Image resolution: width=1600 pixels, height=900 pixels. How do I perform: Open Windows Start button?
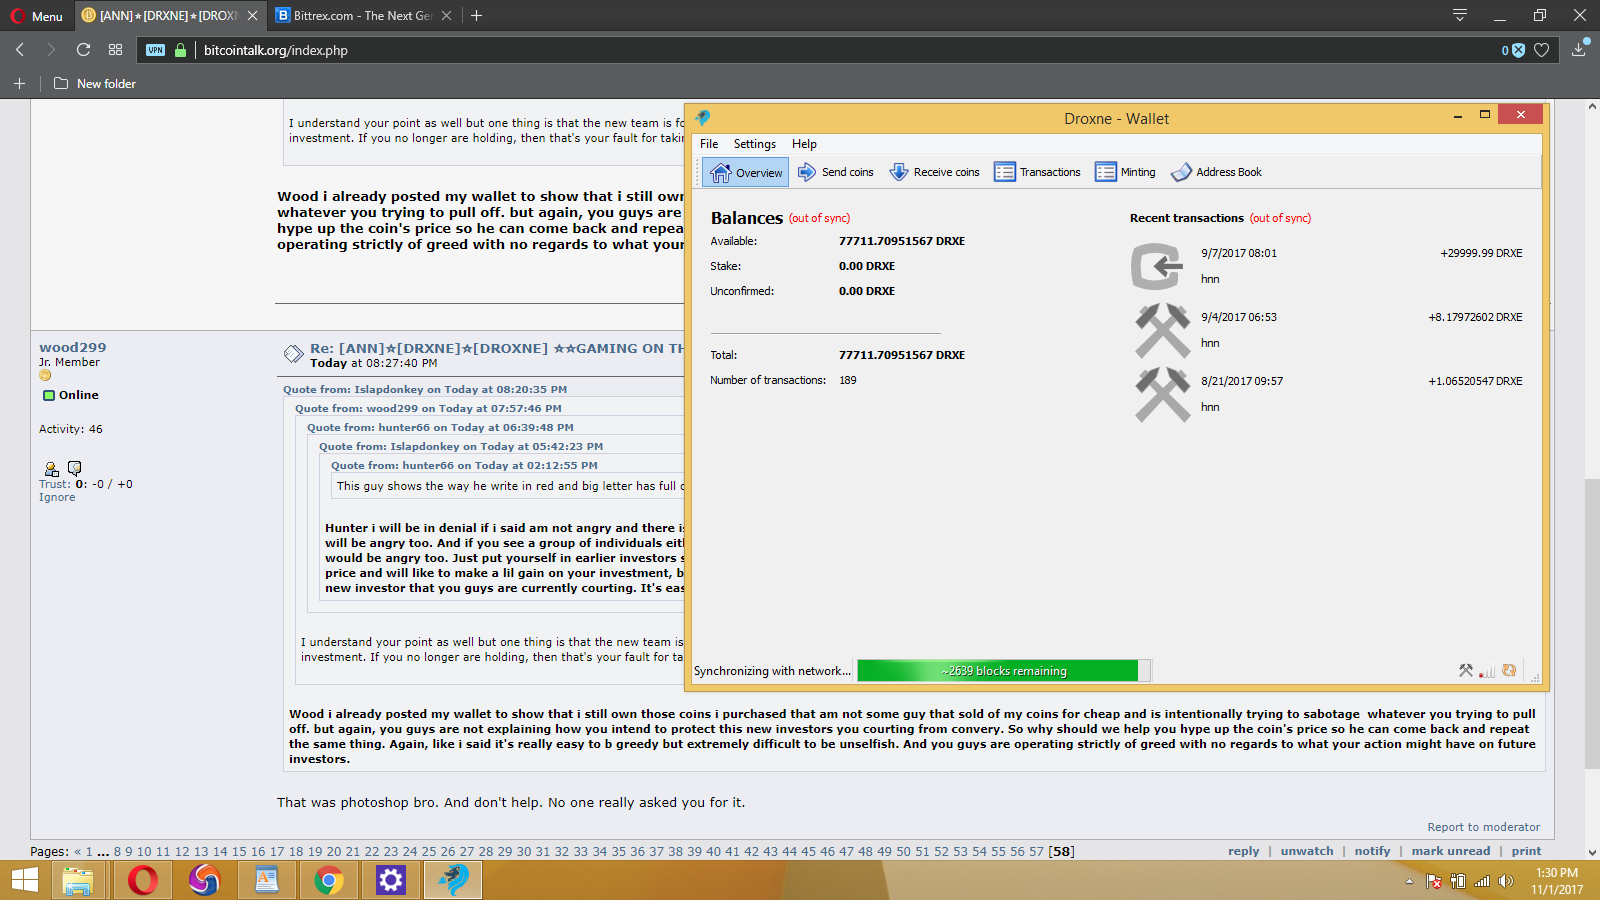[25, 880]
